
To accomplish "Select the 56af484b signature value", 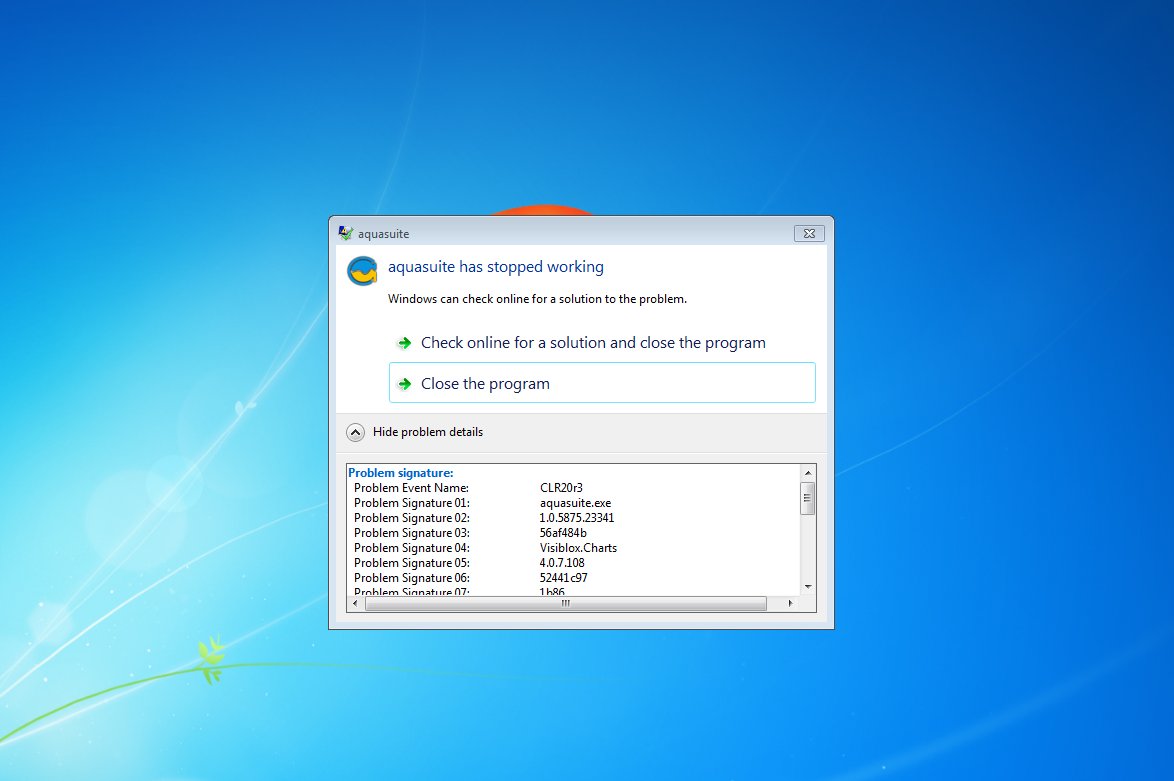I will coord(563,533).
